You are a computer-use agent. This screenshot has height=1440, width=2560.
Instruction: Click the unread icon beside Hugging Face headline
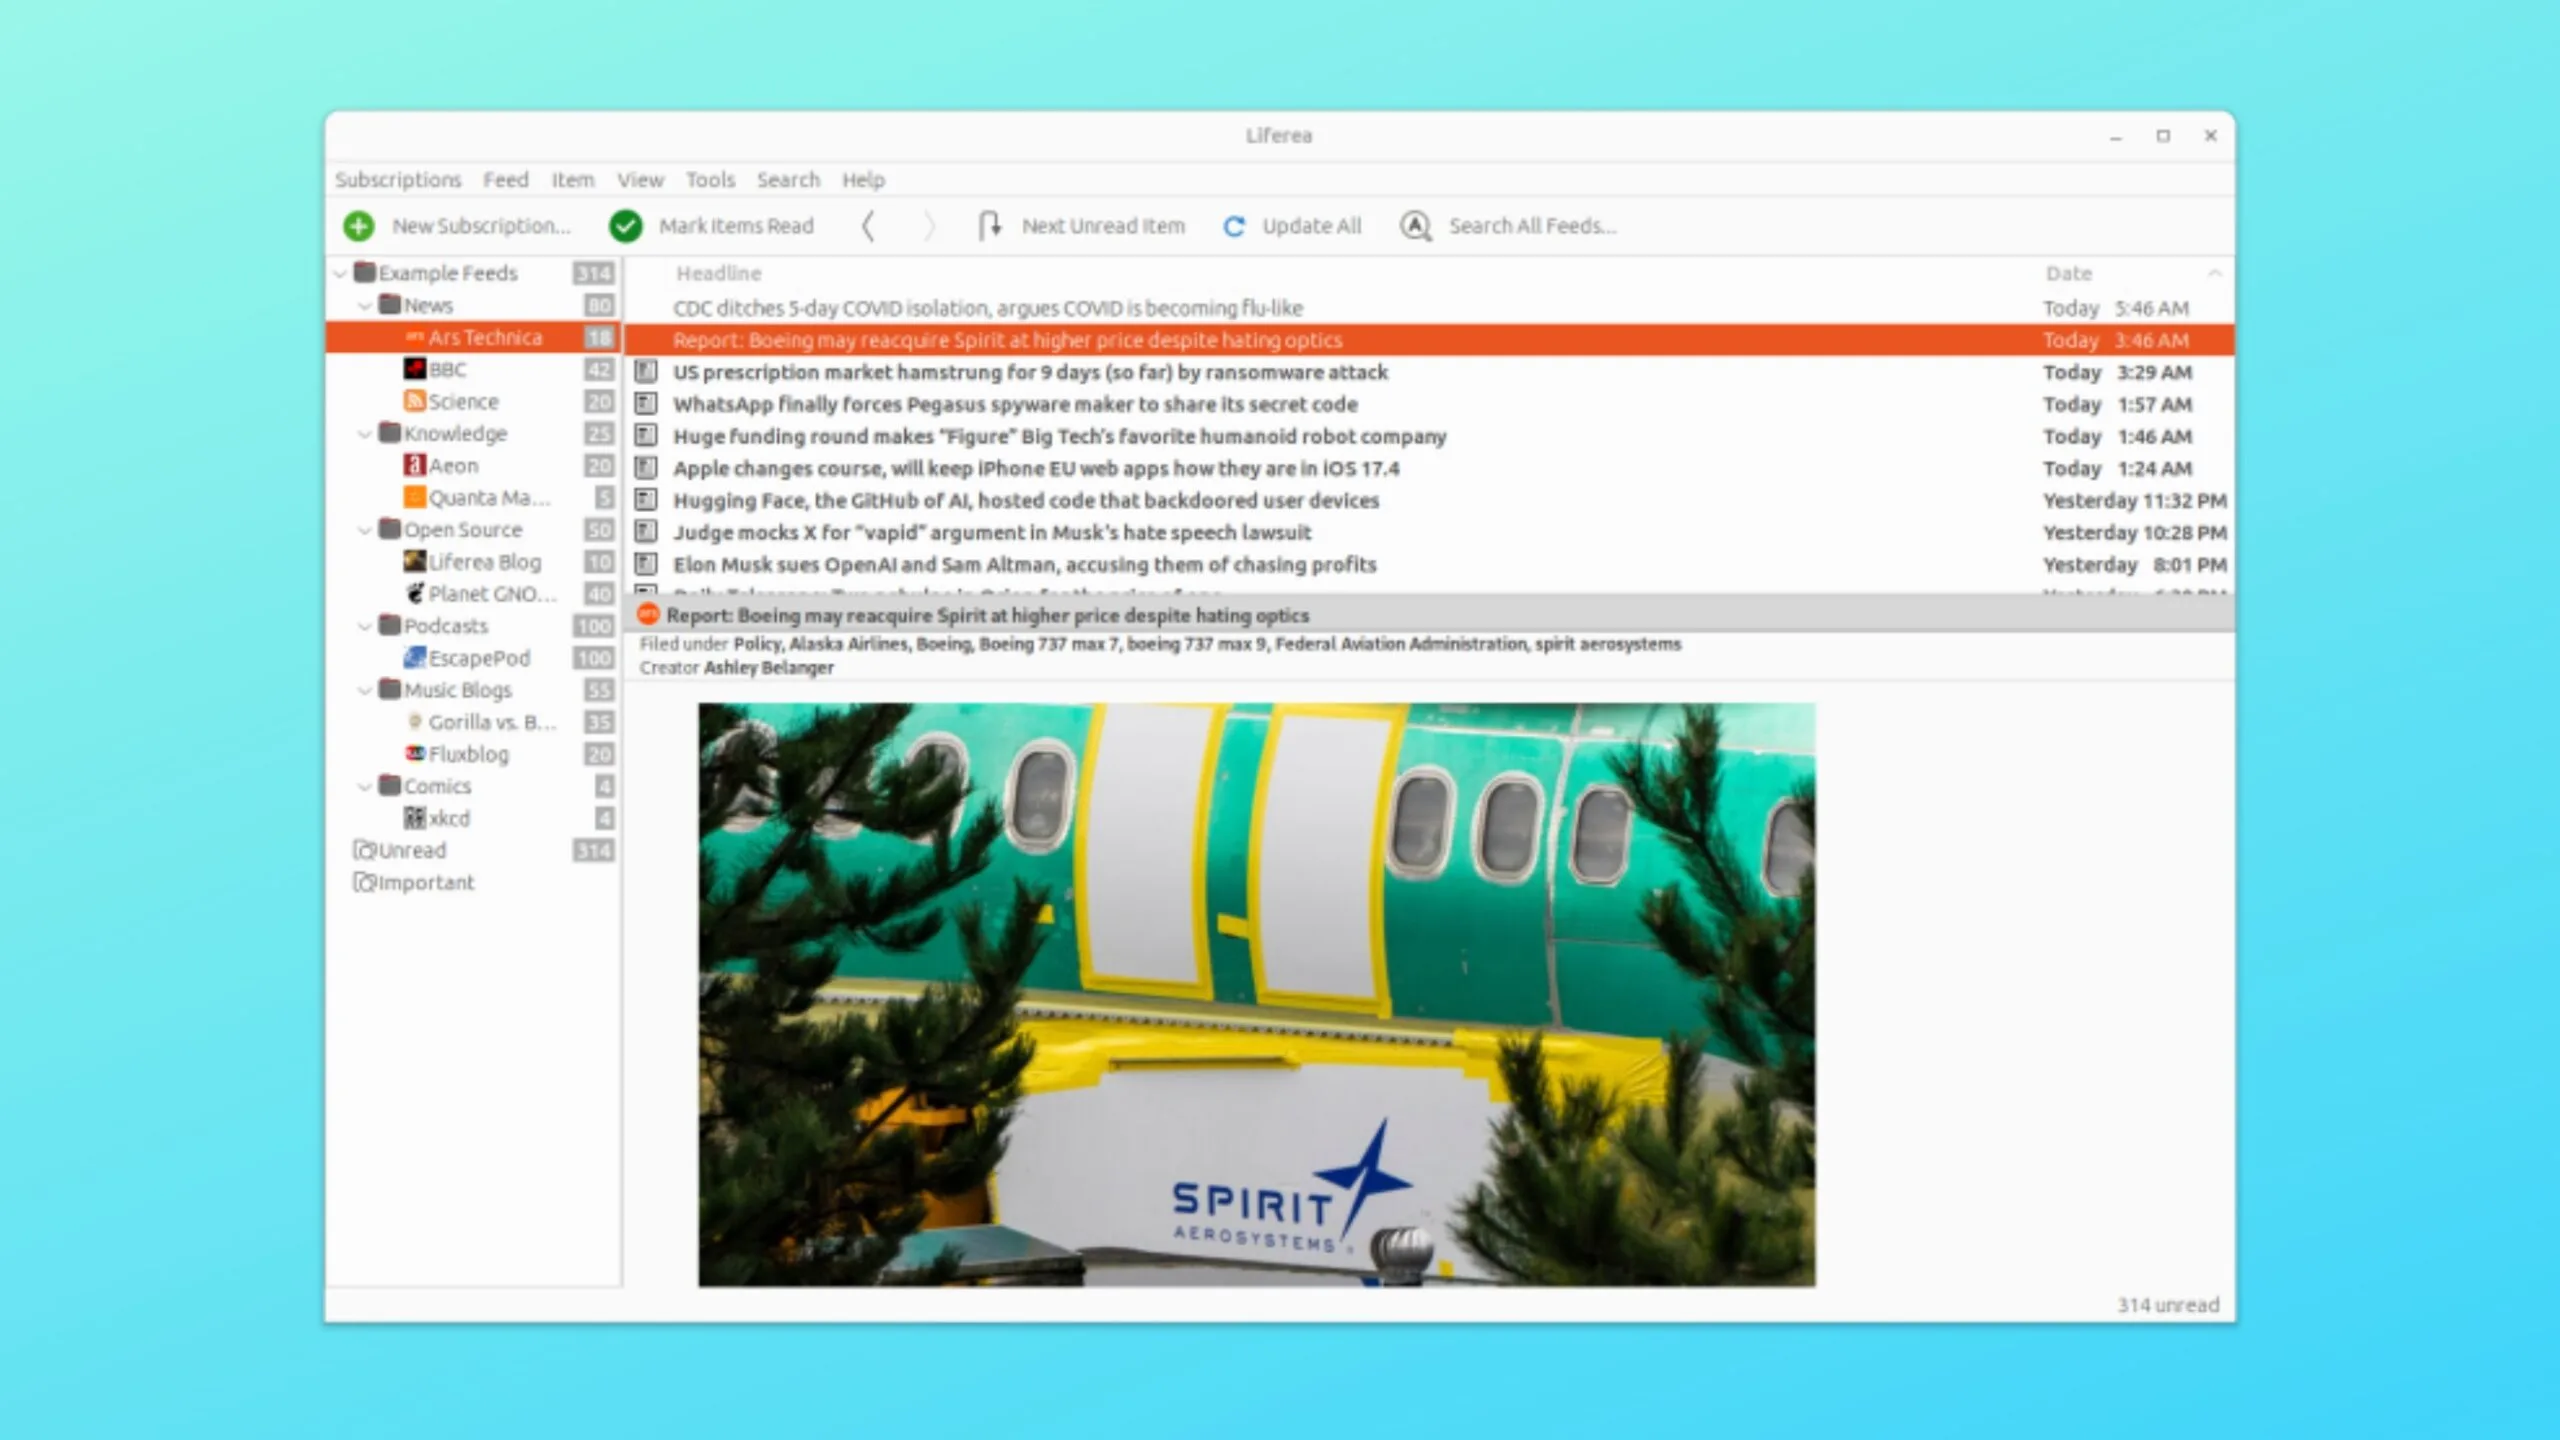(646, 500)
